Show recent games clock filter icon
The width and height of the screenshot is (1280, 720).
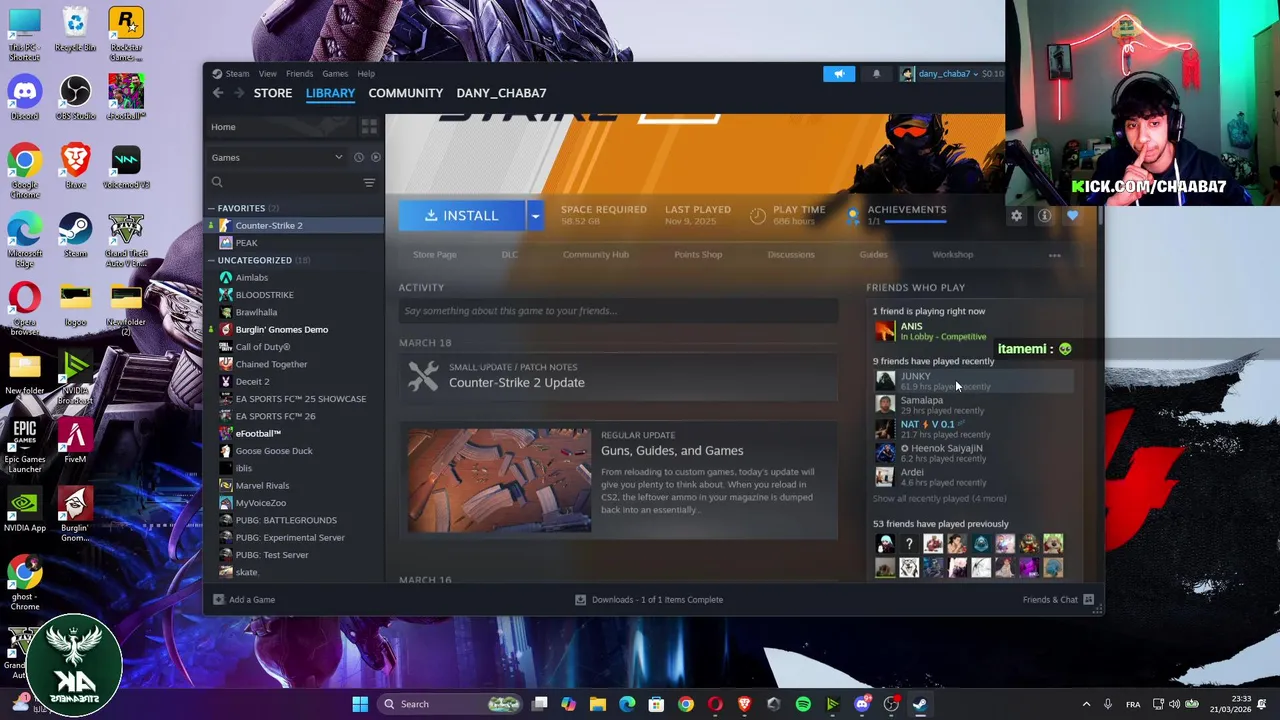coord(359,157)
